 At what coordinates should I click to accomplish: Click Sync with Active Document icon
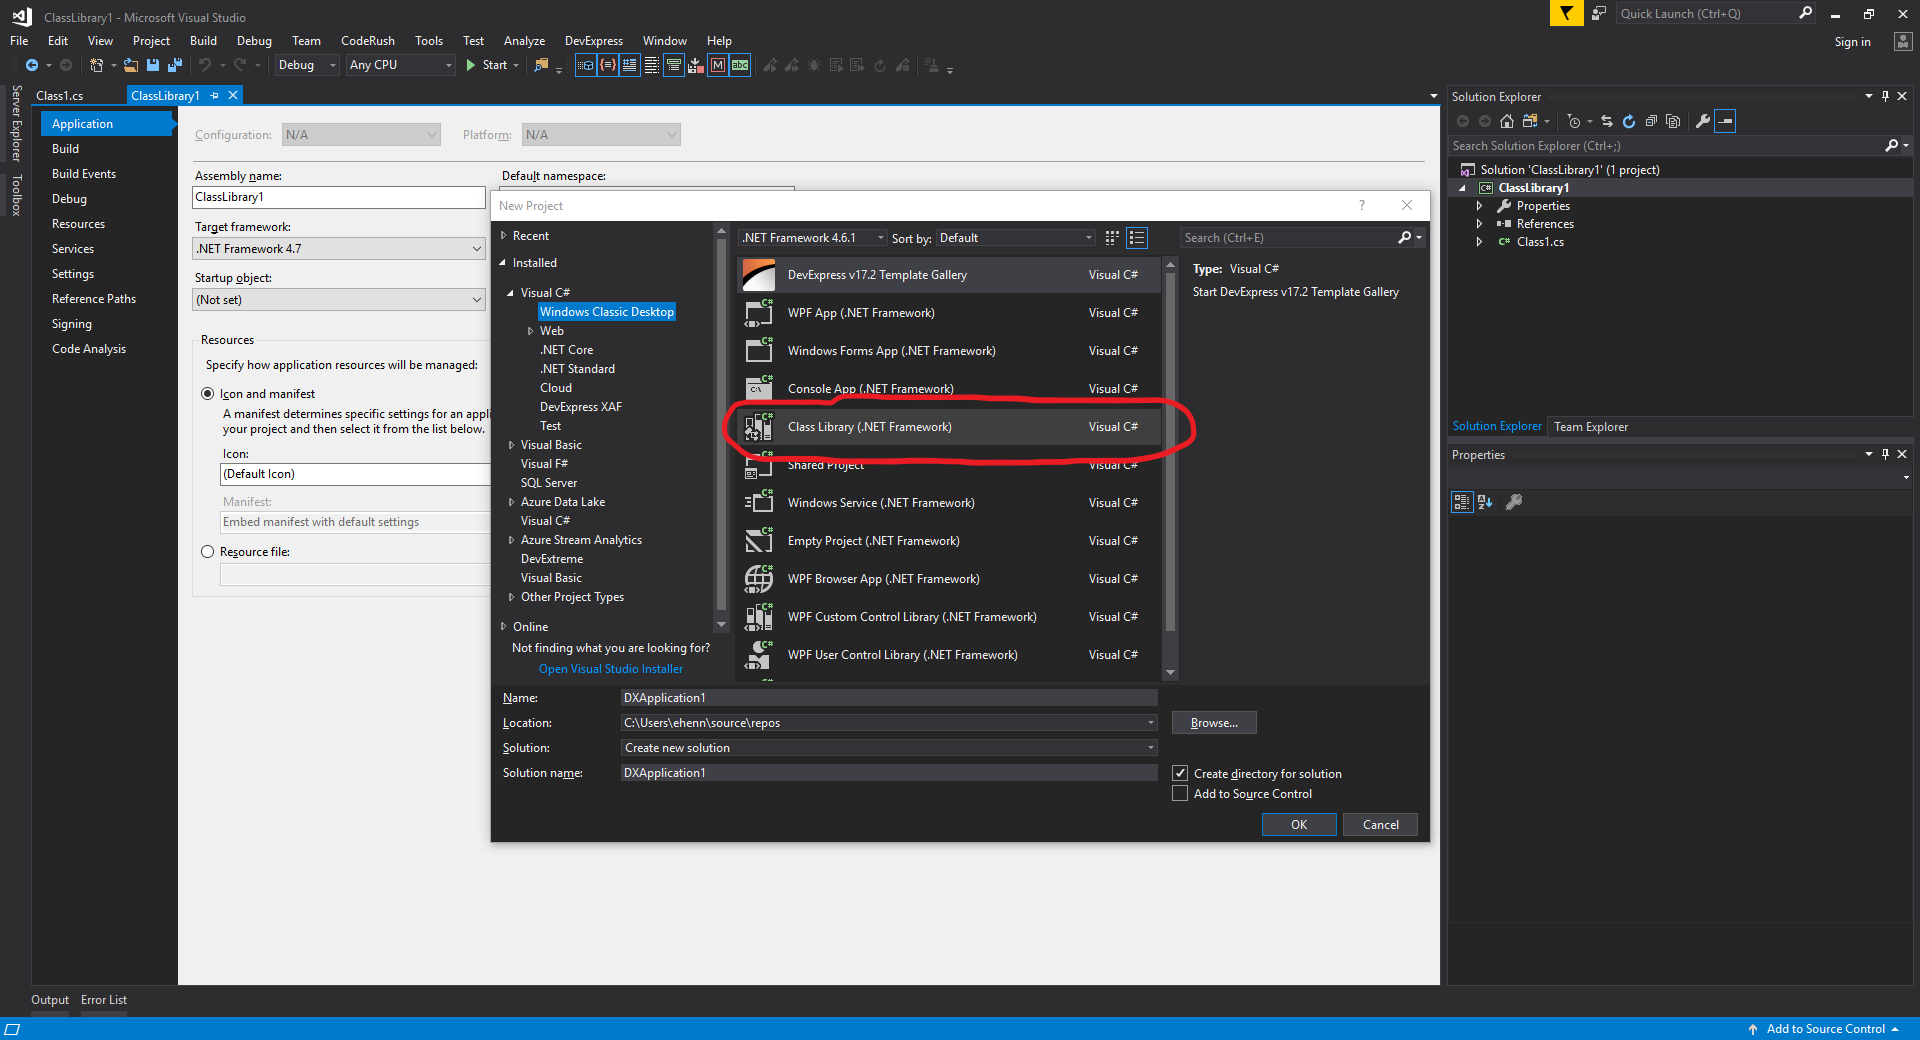[1607, 121]
